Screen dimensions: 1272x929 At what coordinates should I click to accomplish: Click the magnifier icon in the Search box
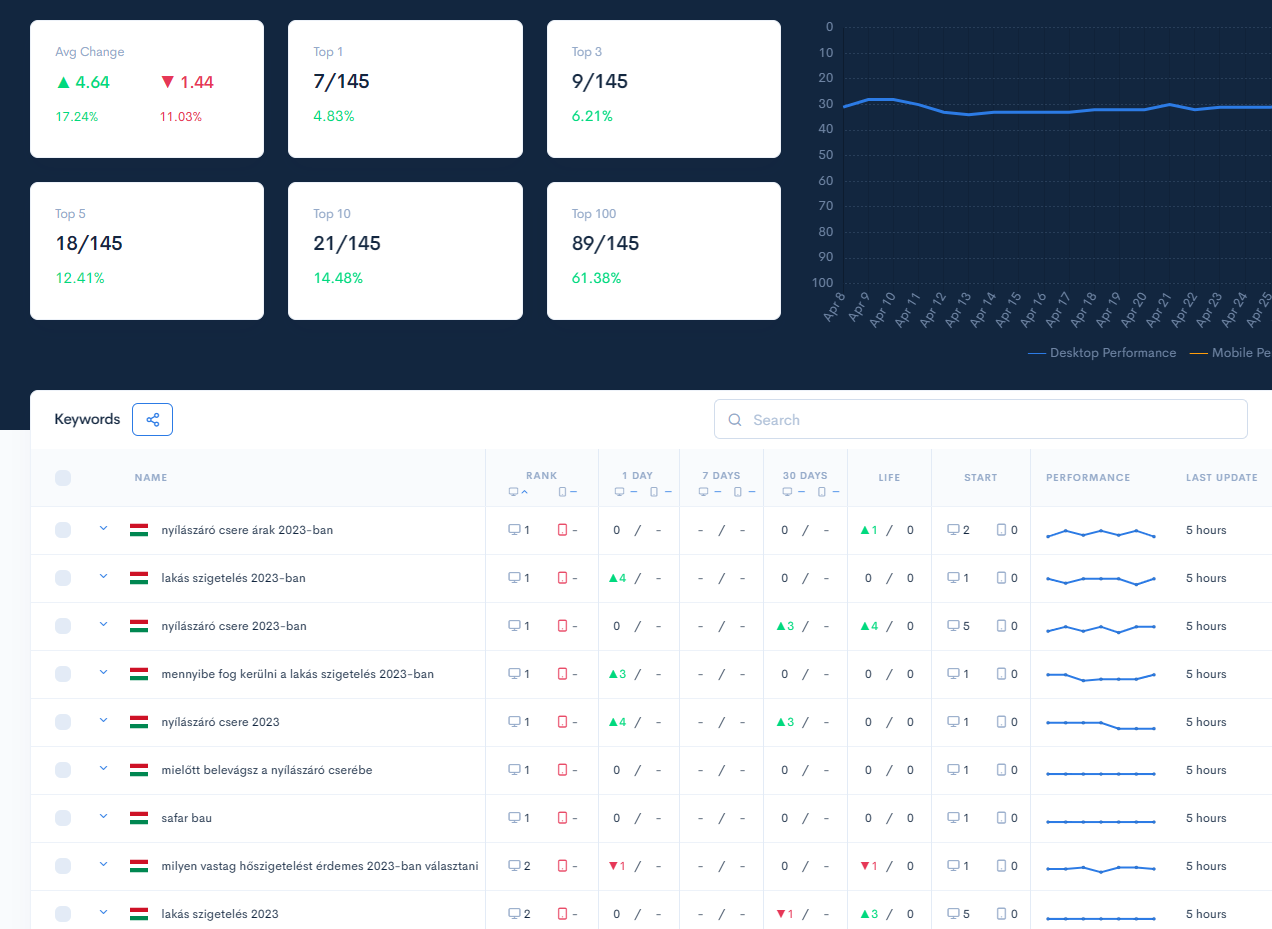[735, 420]
